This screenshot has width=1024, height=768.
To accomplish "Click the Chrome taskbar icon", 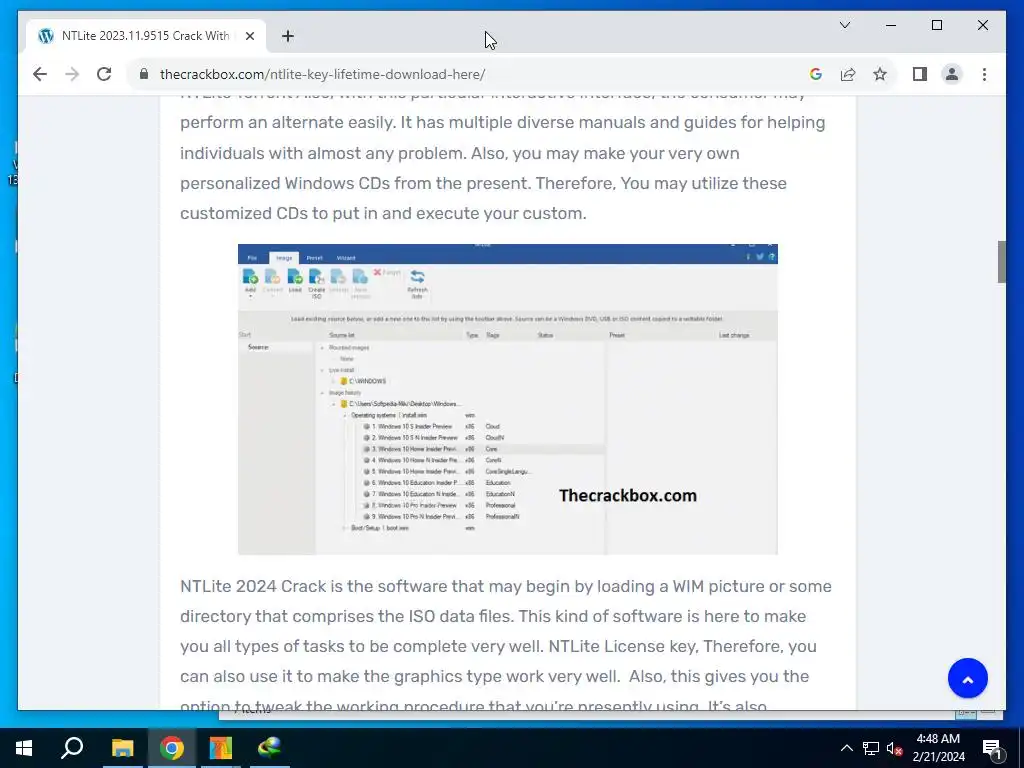I will click(171, 748).
